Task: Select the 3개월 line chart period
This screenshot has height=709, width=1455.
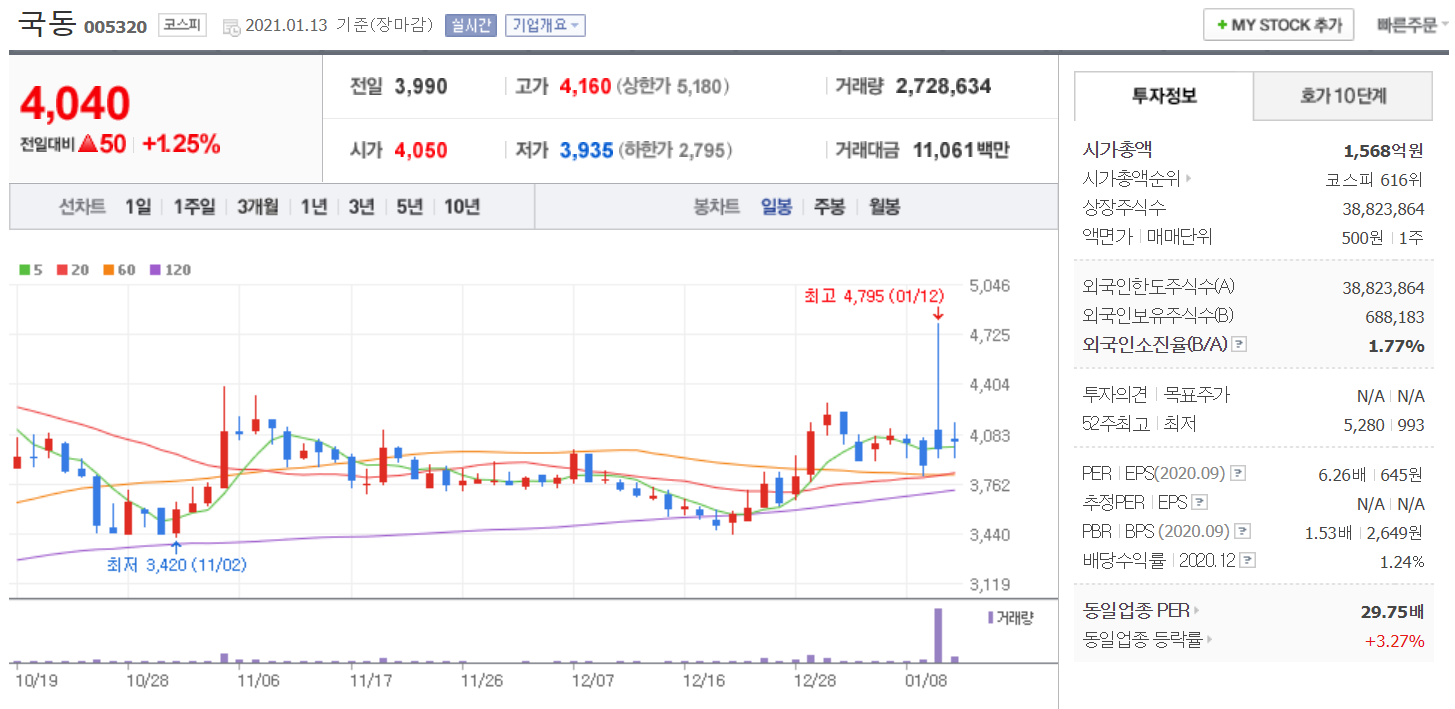Action: [x=257, y=206]
